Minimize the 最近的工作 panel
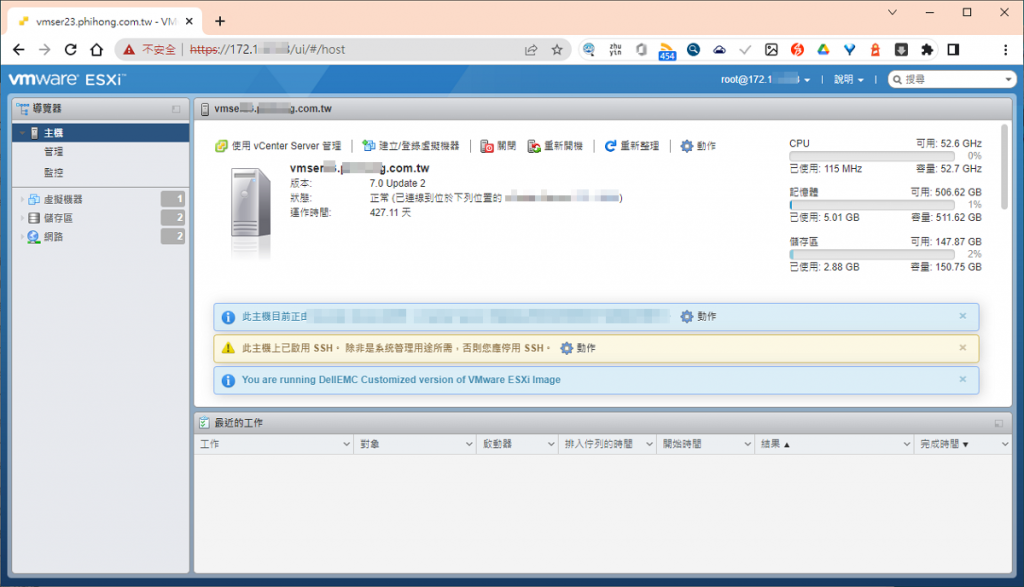The width and height of the screenshot is (1024, 587). pyautogui.click(x=999, y=423)
